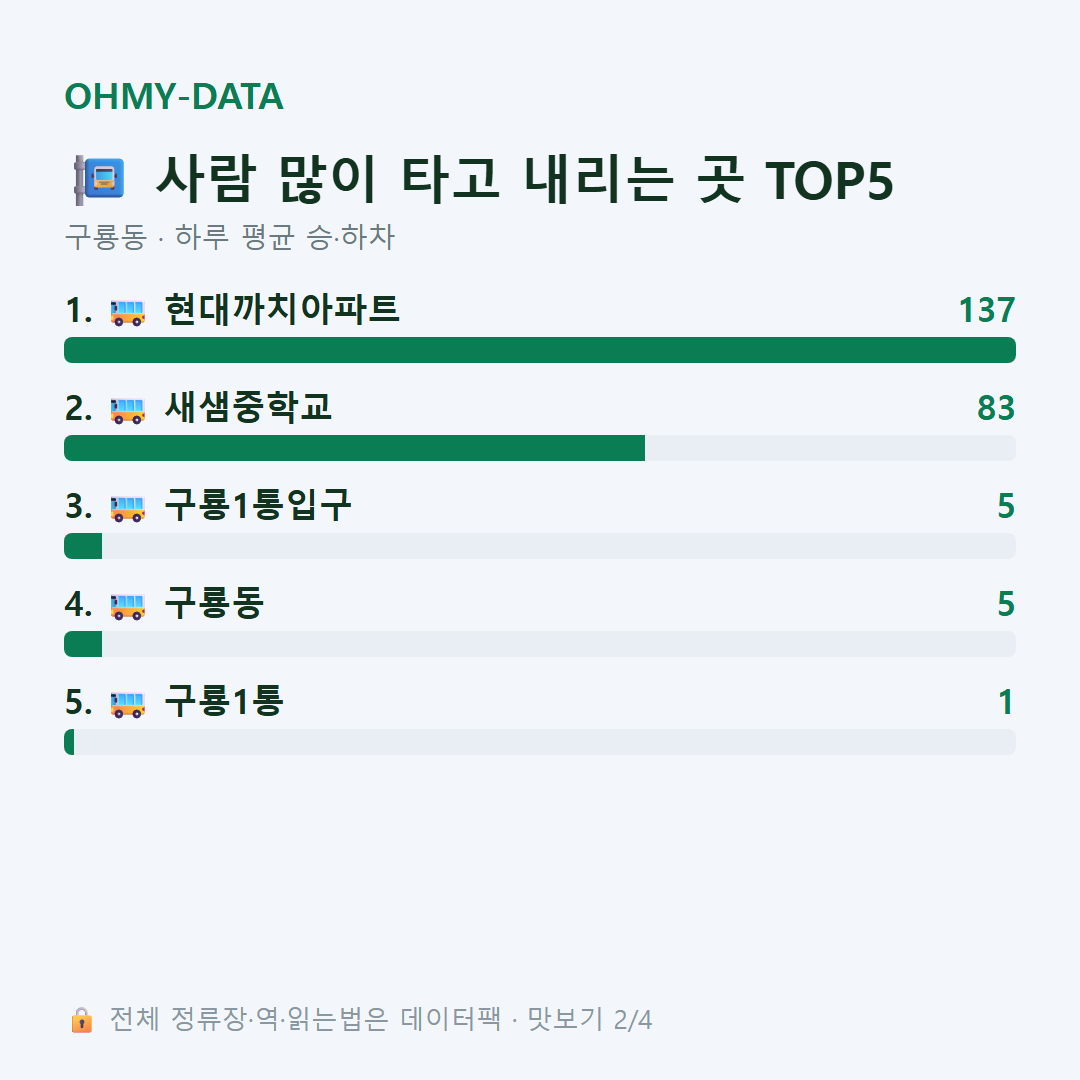Select the 현대까치아파트 stop name
The image size is (1080, 1080).
(282, 309)
